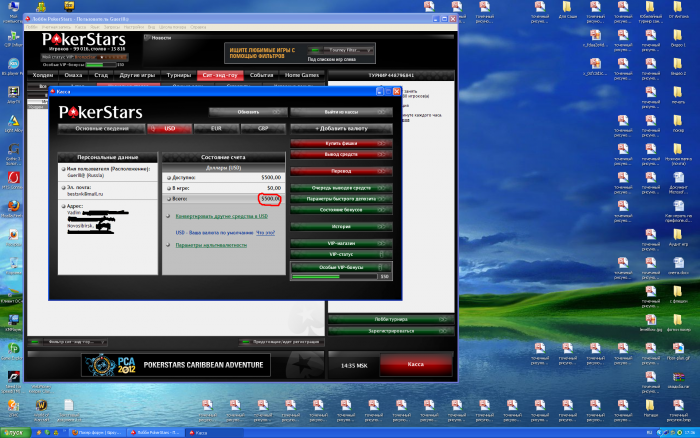Open the Home Games tab
This screenshot has width=700, height=438.
(302, 75)
